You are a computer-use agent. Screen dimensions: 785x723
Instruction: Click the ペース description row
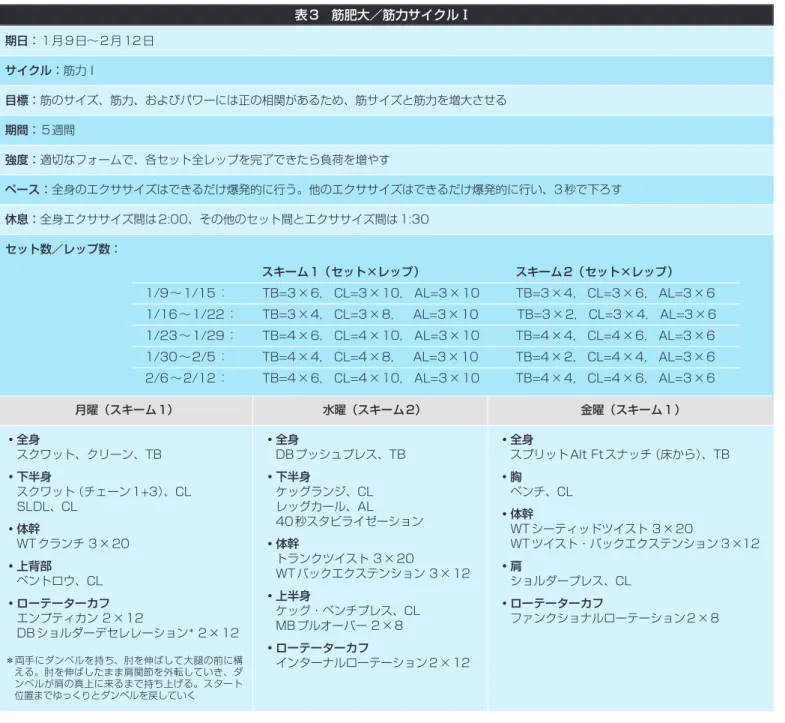[386, 189]
